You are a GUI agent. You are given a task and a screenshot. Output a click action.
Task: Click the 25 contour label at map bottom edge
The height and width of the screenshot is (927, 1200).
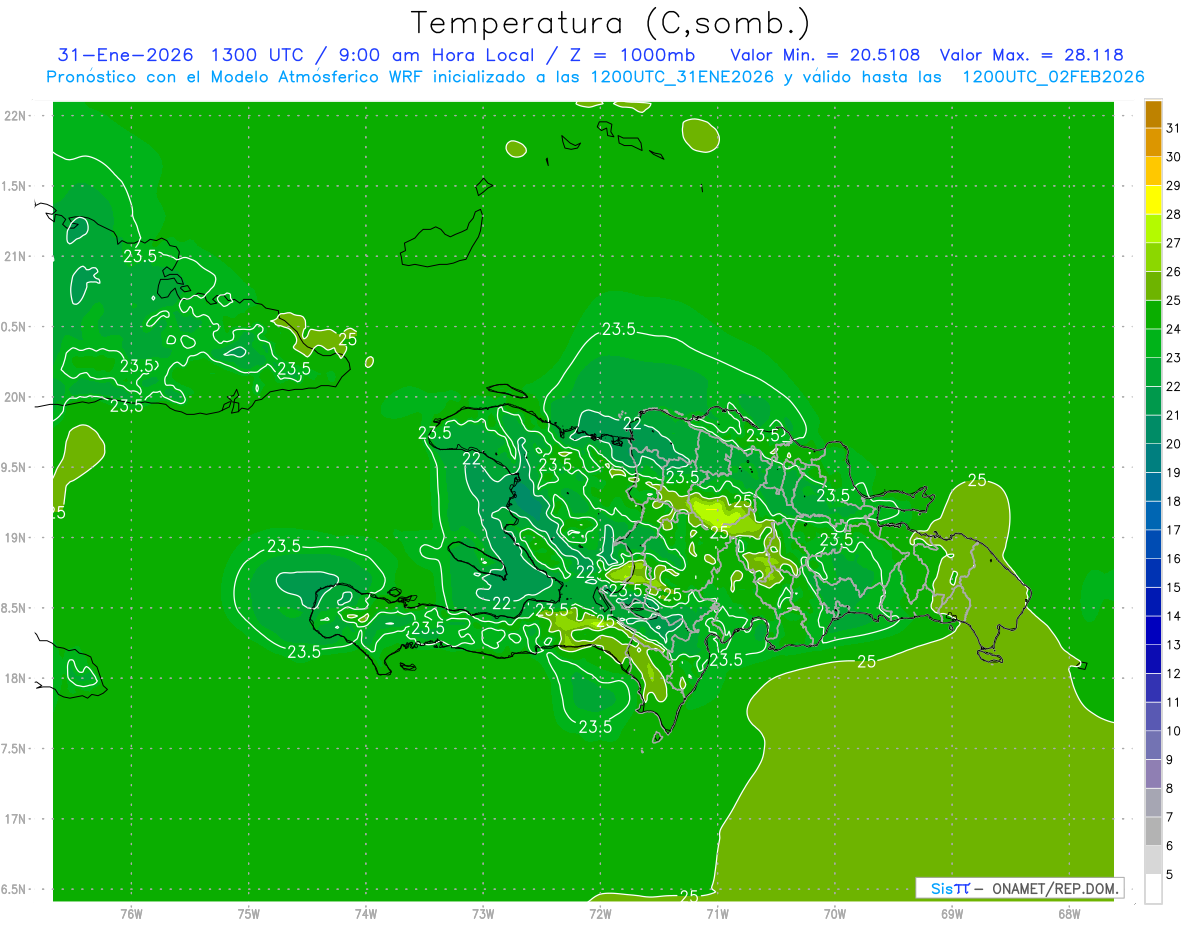click(x=689, y=895)
